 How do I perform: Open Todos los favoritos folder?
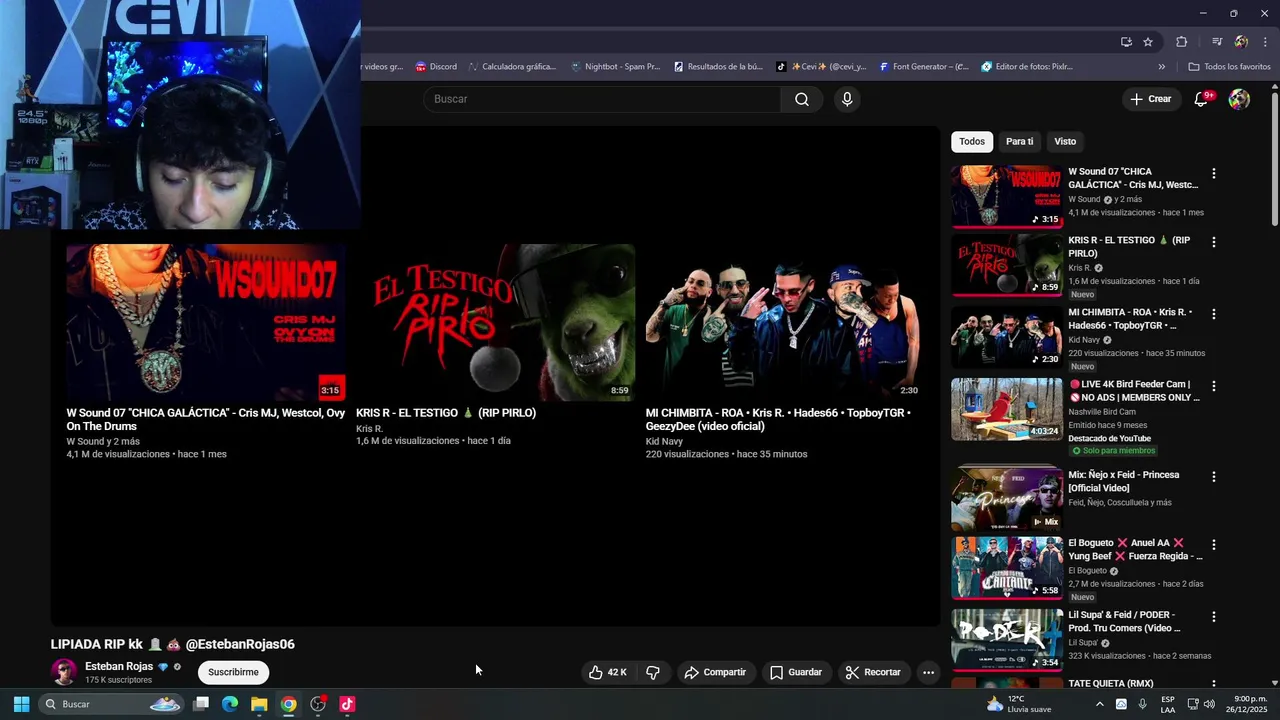pos(1230,67)
